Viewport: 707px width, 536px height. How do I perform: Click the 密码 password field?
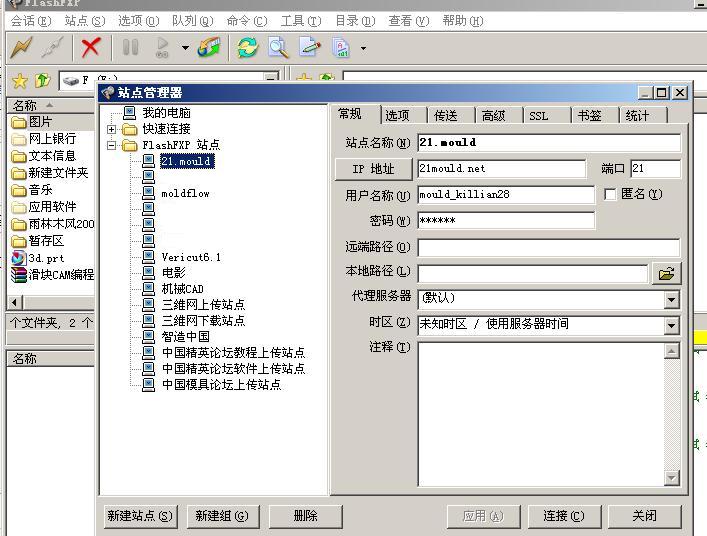[x=506, y=221]
